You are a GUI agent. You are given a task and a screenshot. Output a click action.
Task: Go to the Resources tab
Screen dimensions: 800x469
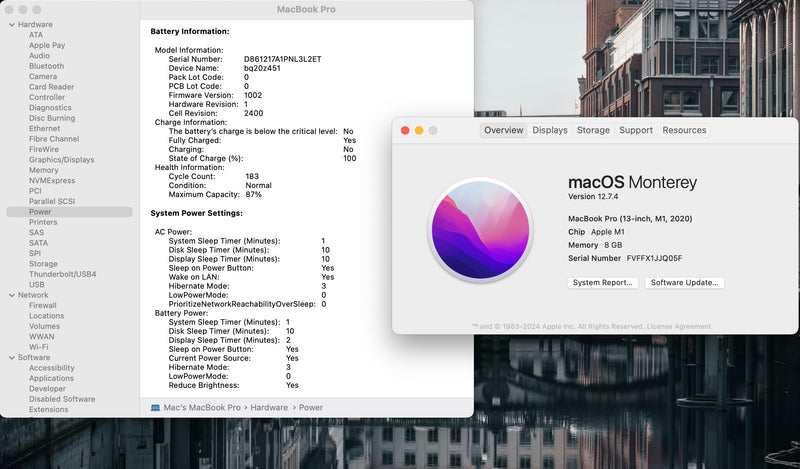(x=684, y=130)
